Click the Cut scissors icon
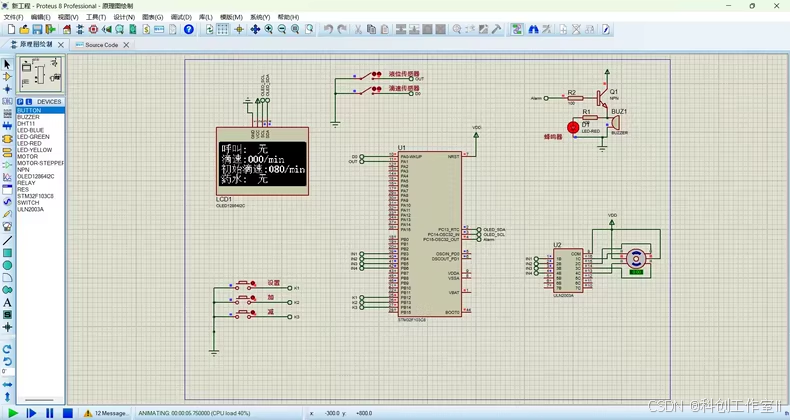The width and height of the screenshot is (790, 420). pos(358,30)
